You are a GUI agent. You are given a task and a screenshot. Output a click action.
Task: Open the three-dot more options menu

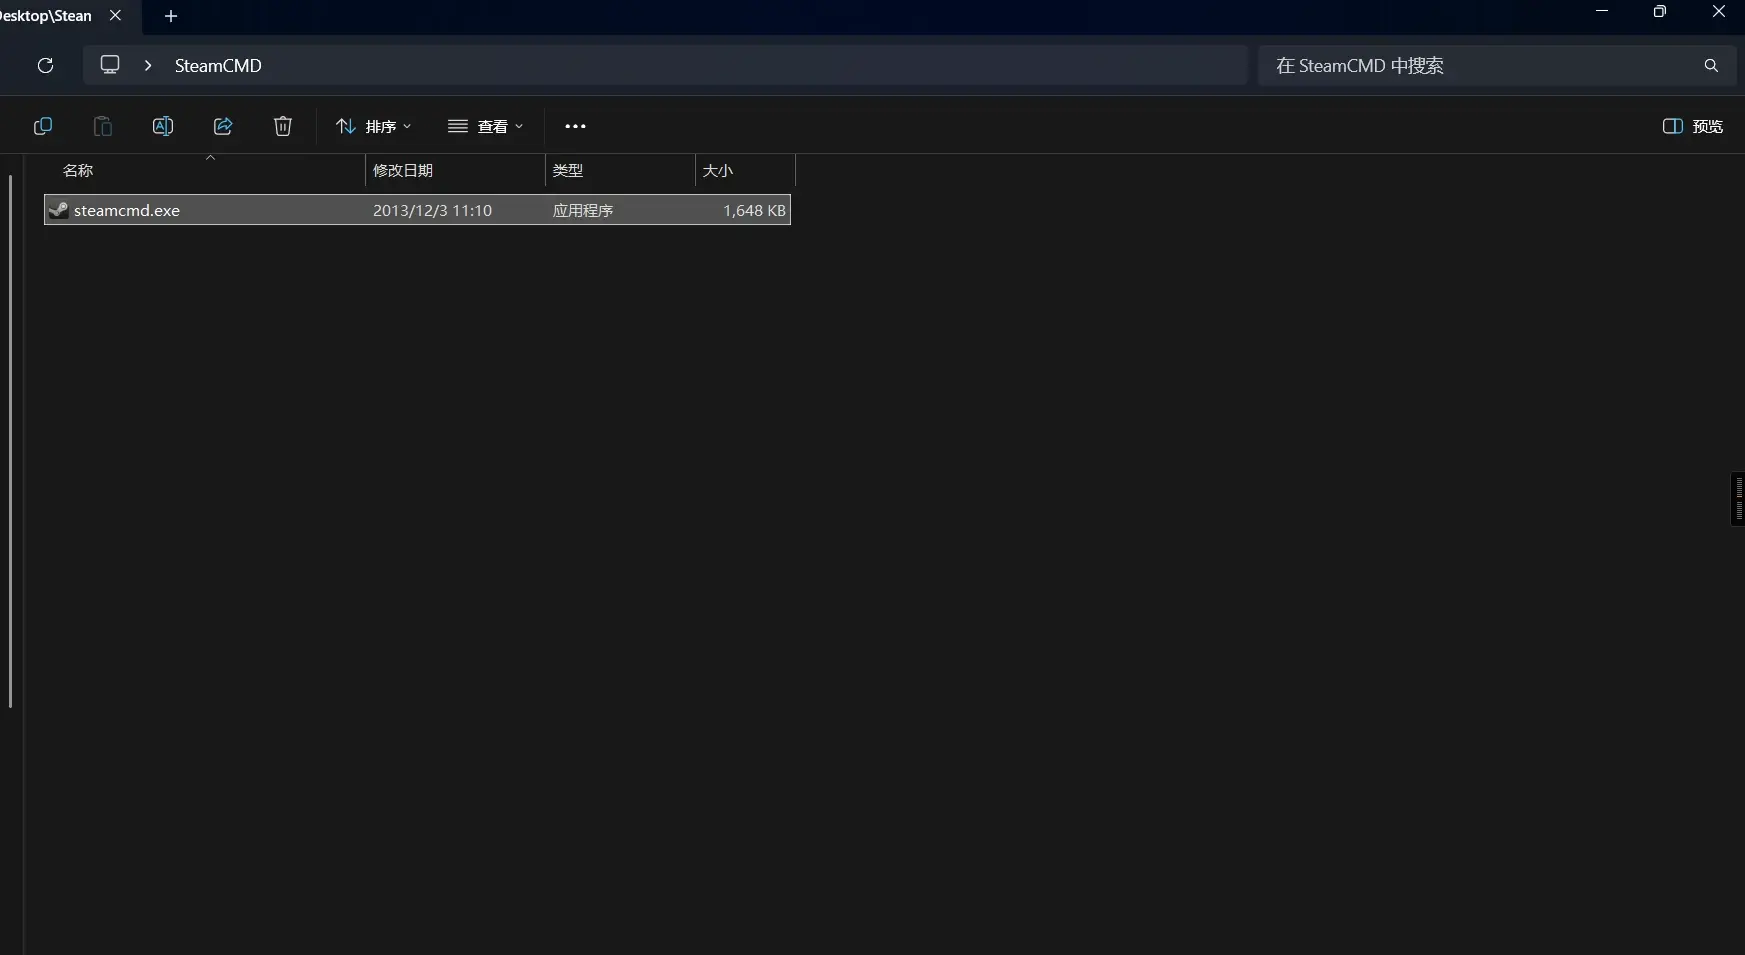(x=575, y=126)
